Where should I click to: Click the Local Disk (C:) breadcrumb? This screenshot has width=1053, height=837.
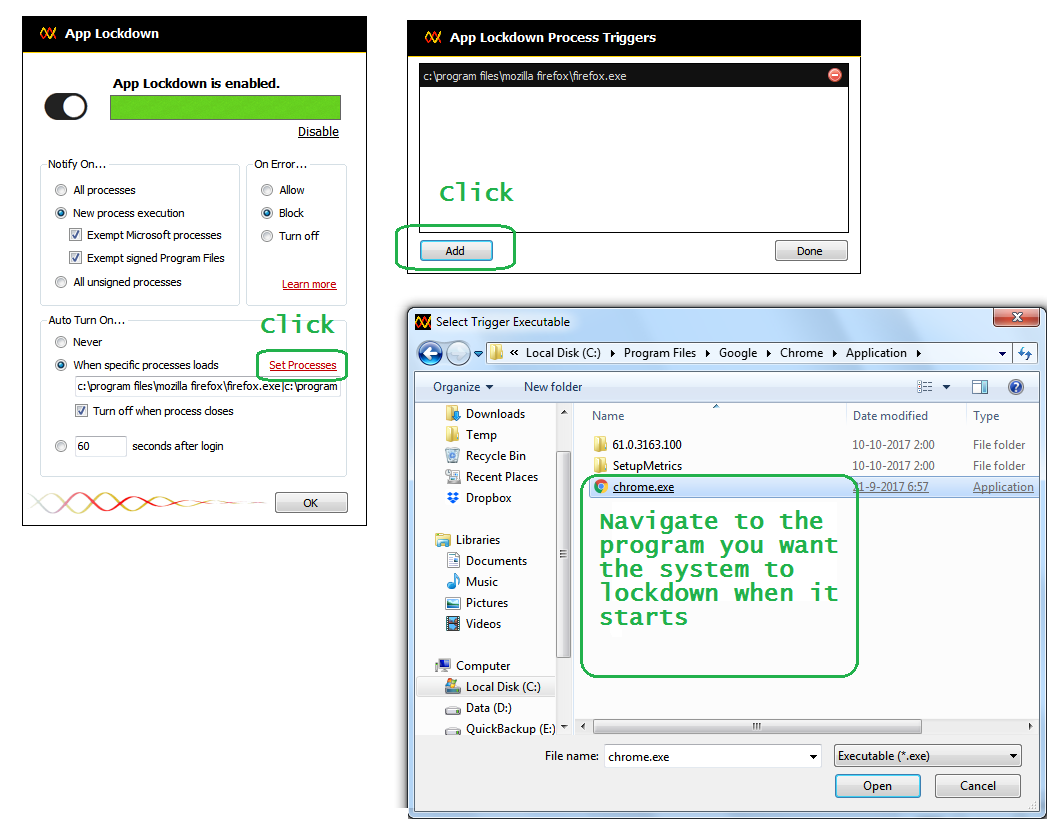[x=563, y=353]
